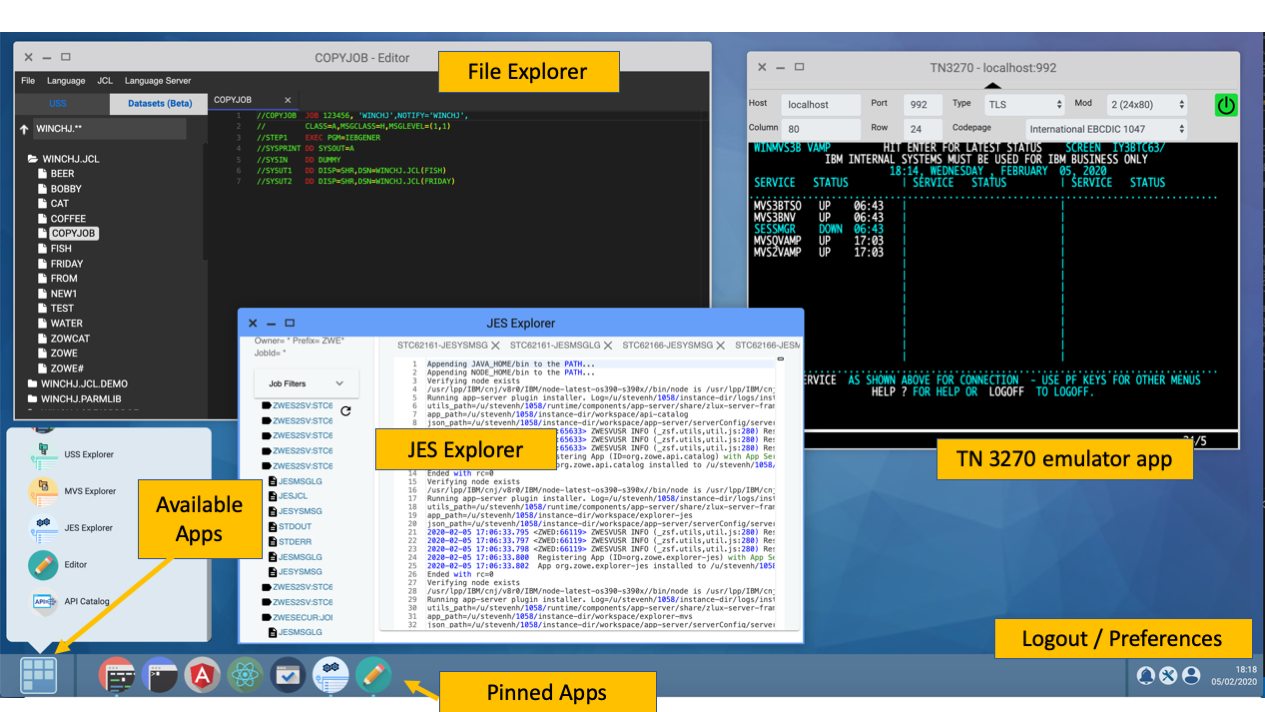Open the app launcher grid
Screen dimensions: 1265x712
tap(38, 675)
